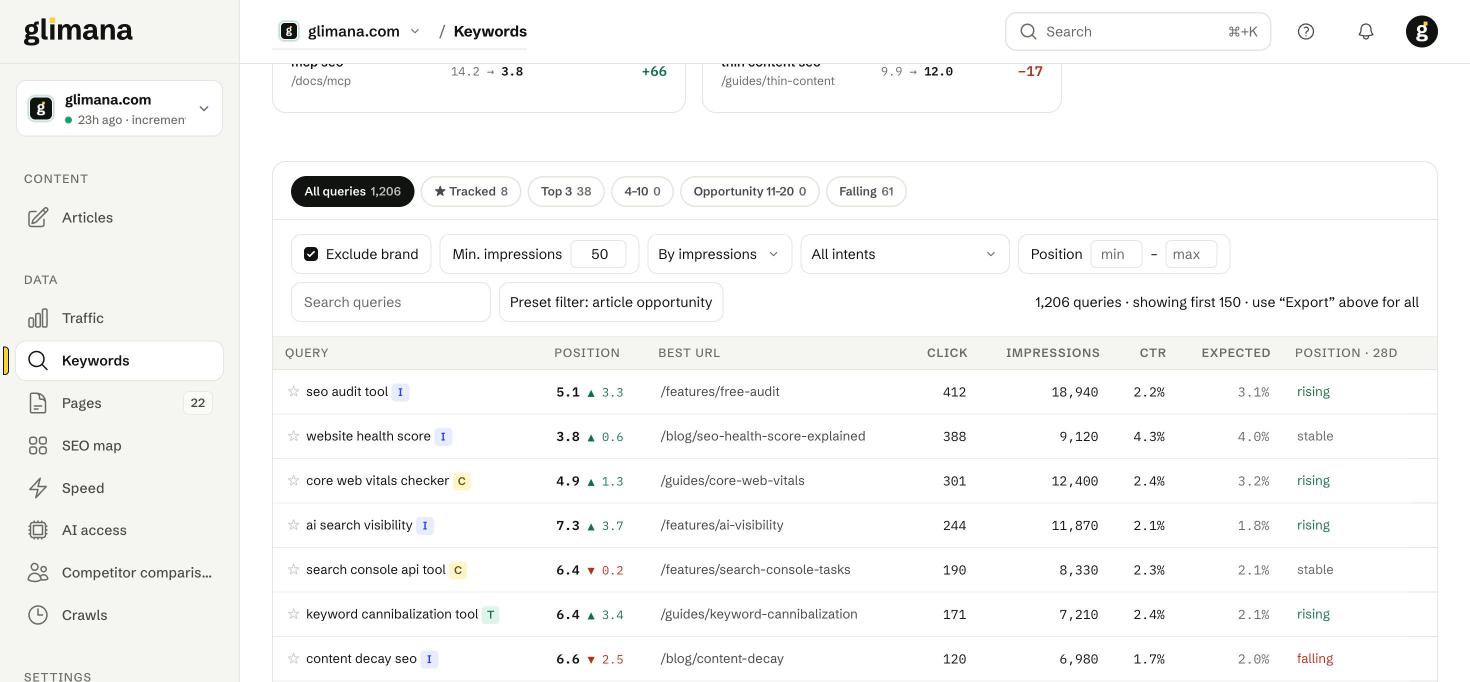Click the Keywords sidebar icon

tap(38, 361)
